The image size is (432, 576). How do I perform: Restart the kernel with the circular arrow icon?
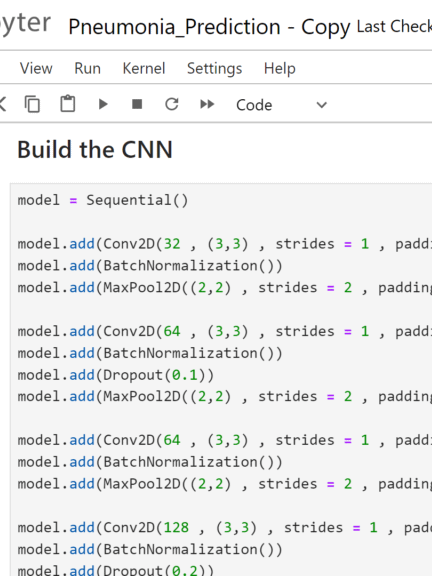172,104
